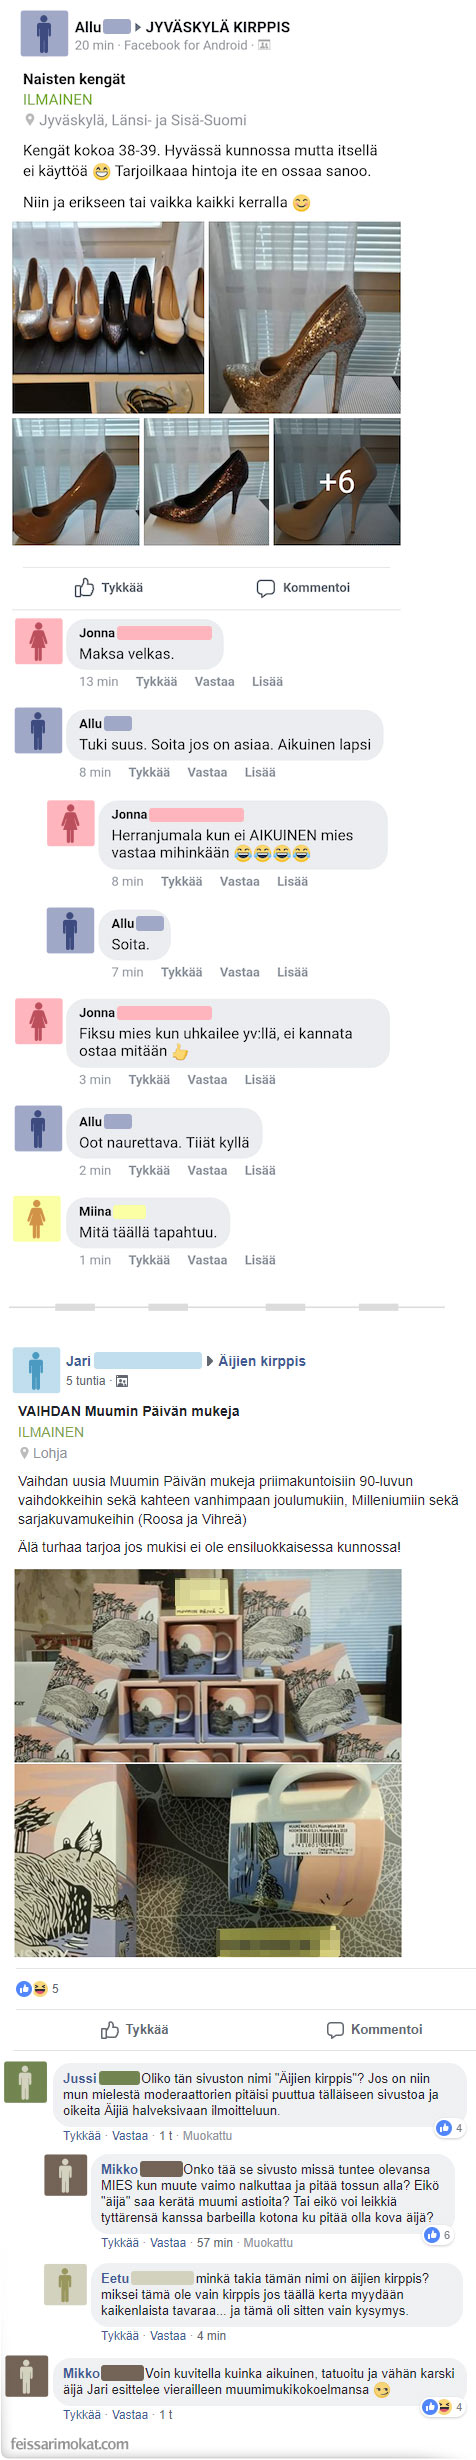476x2460 pixels.
Task: Click Miina's yellow avatar icon
Action: [x=37, y=1218]
